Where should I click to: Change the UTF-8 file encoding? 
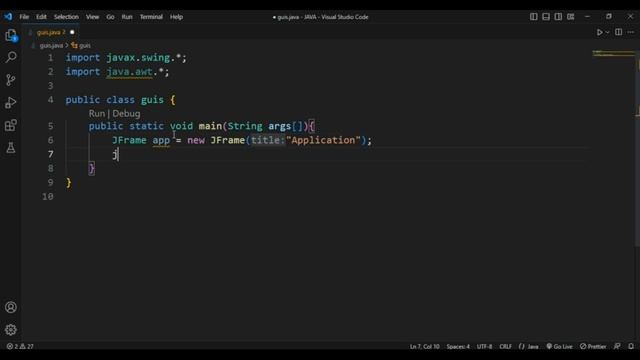pyautogui.click(x=484, y=347)
